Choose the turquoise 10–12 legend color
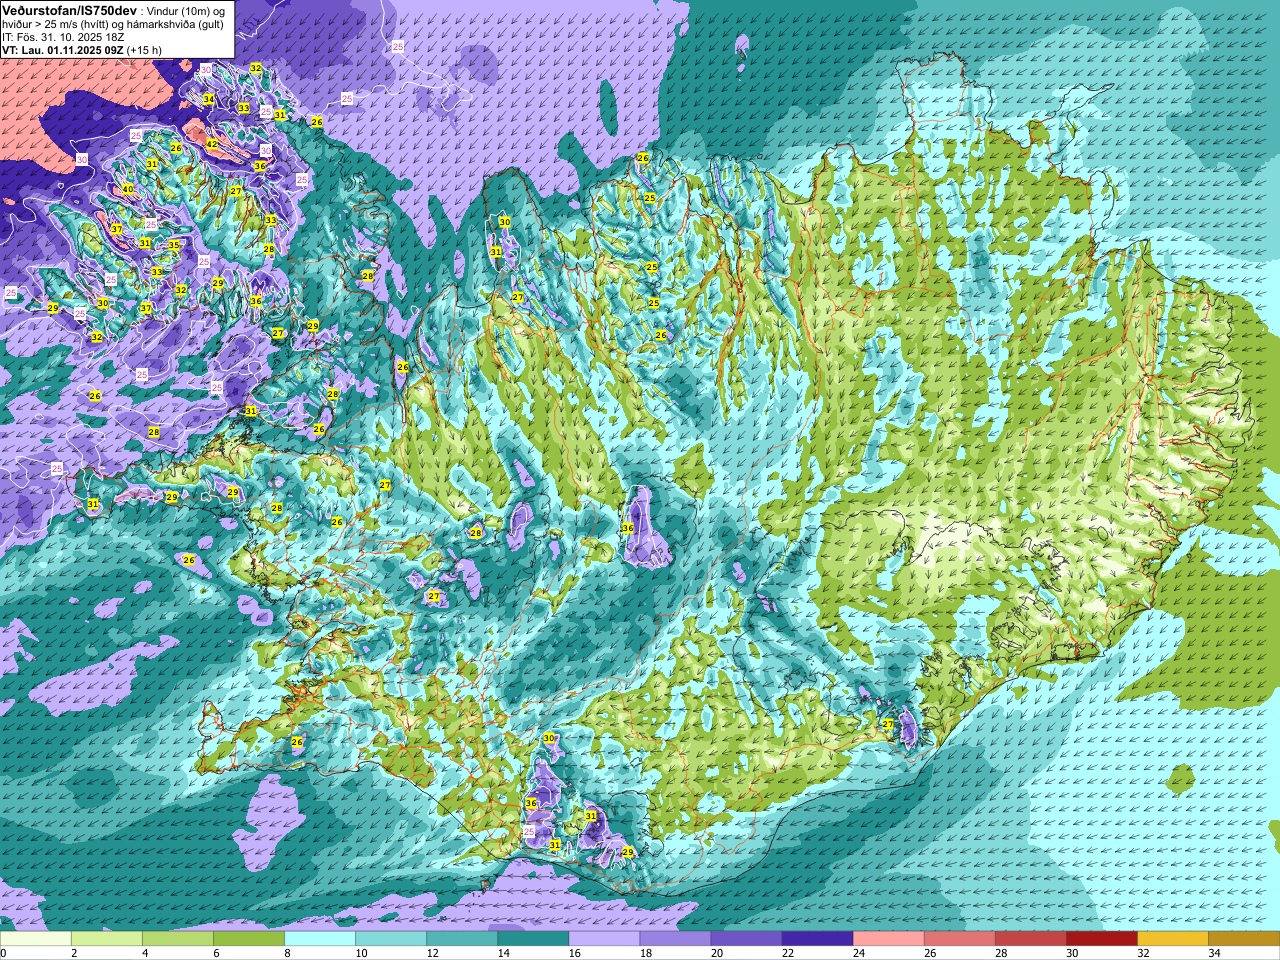The width and height of the screenshot is (1280, 960). point(391,939)
